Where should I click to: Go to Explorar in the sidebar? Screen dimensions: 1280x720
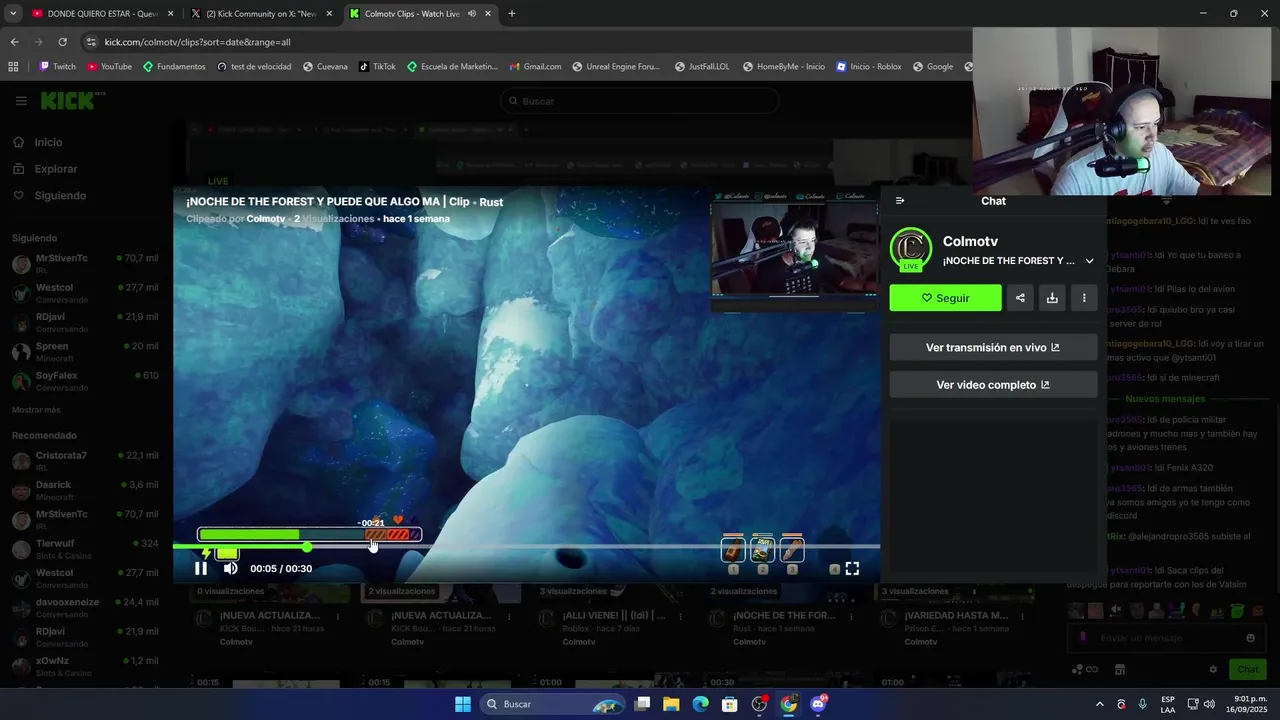point(55,169)
